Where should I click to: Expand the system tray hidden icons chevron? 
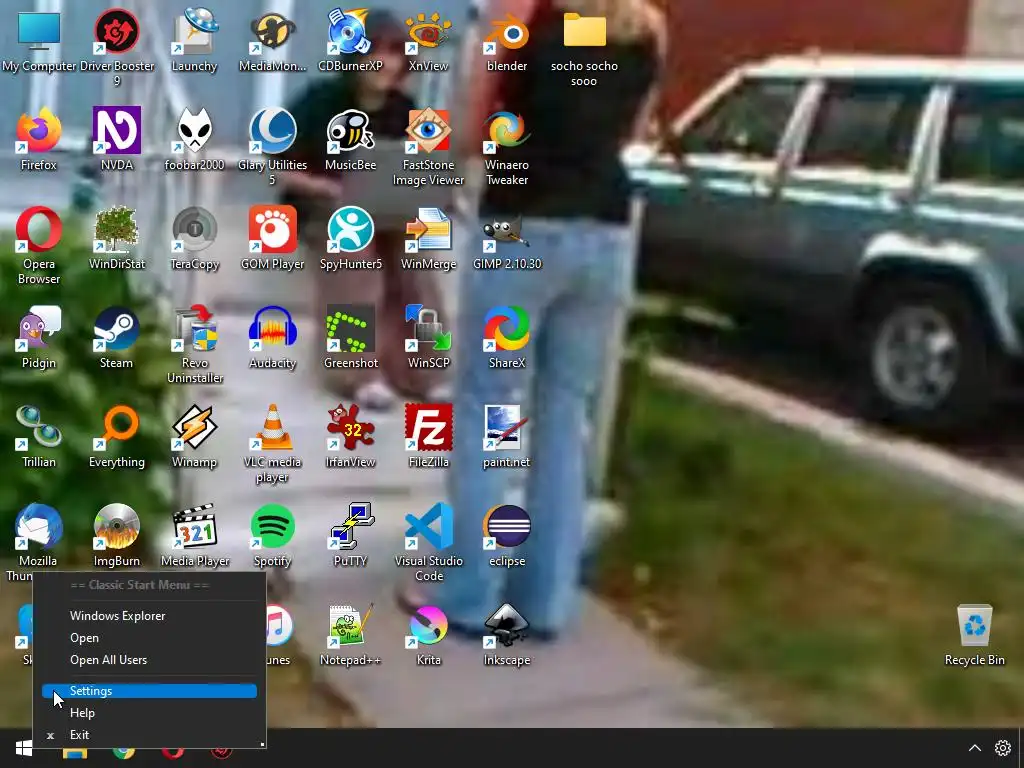(974, 748)
